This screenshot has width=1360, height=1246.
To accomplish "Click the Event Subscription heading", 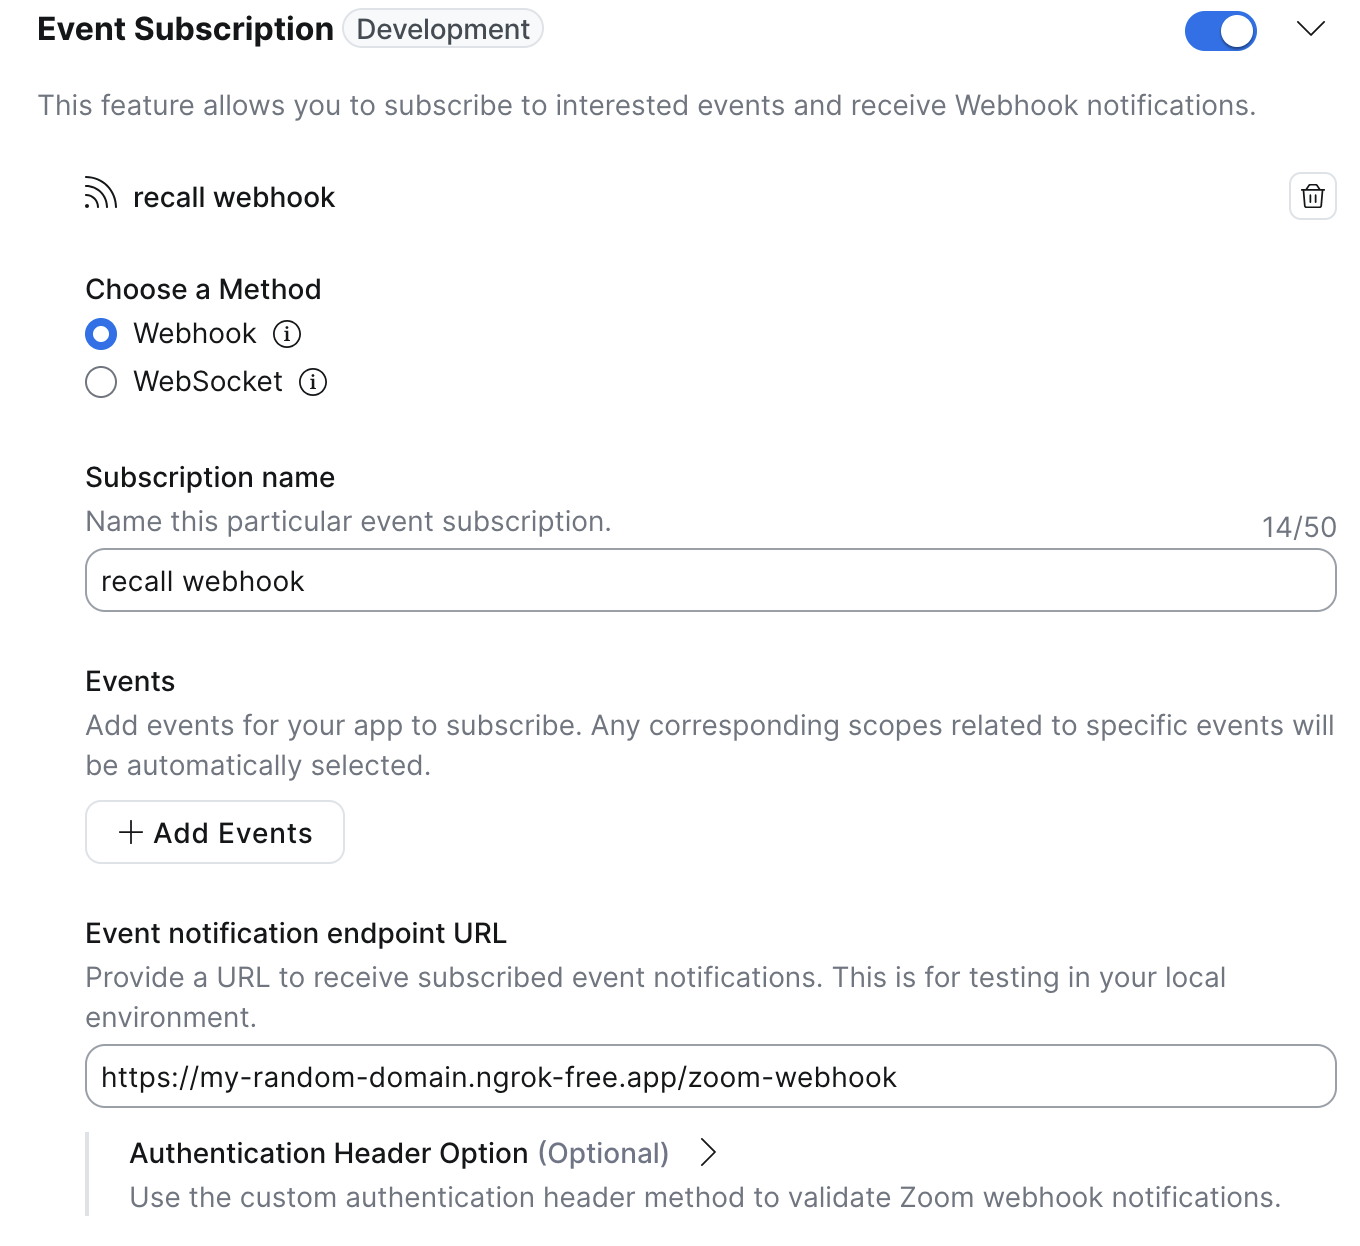I will tap(186, 29).
